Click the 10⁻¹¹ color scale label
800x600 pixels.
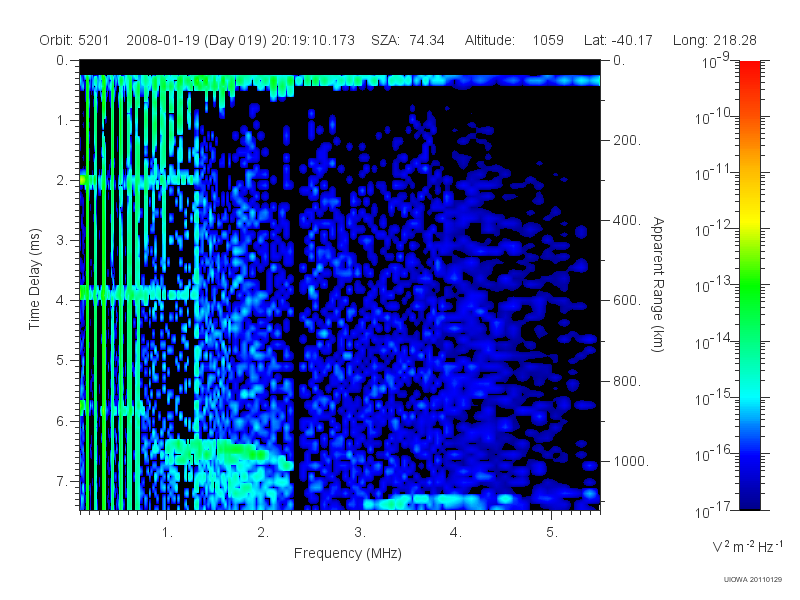pos(715,172)
